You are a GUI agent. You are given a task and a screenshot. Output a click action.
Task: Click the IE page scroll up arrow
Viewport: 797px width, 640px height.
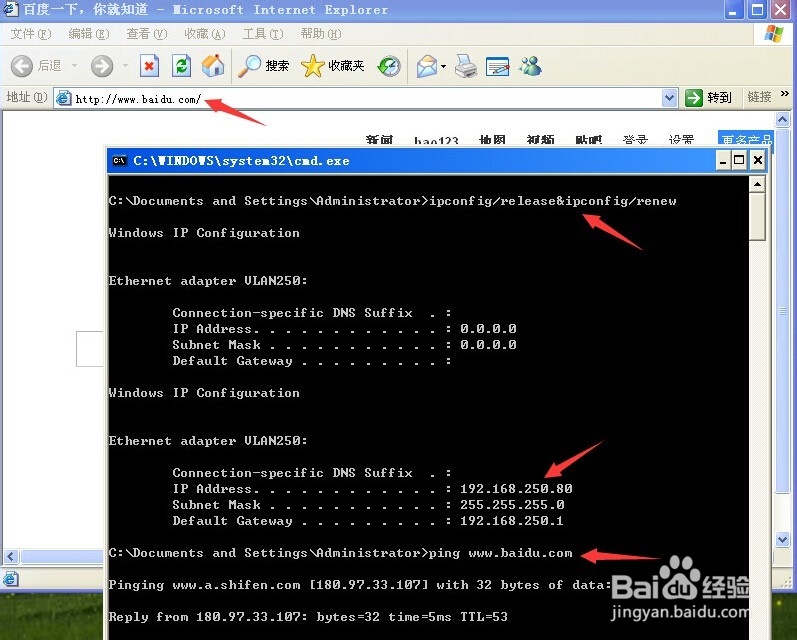tap(782, 120)
